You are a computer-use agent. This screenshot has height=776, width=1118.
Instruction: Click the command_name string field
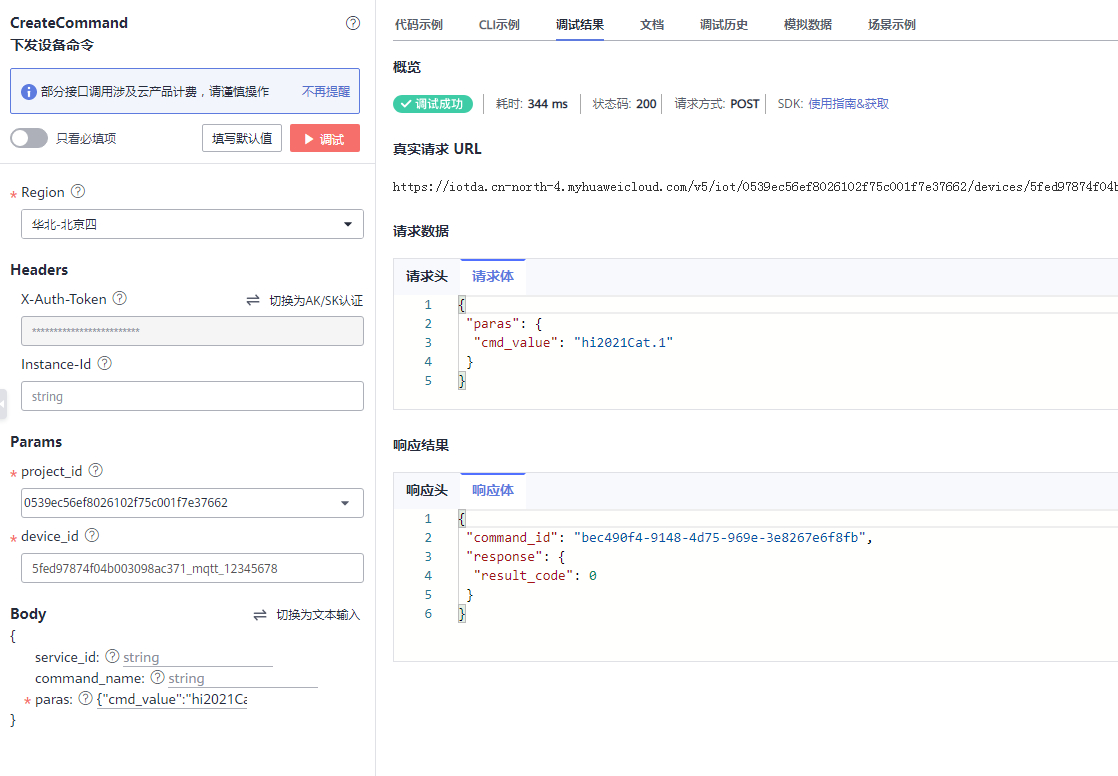pyautogui.click(x=242, y=678)
